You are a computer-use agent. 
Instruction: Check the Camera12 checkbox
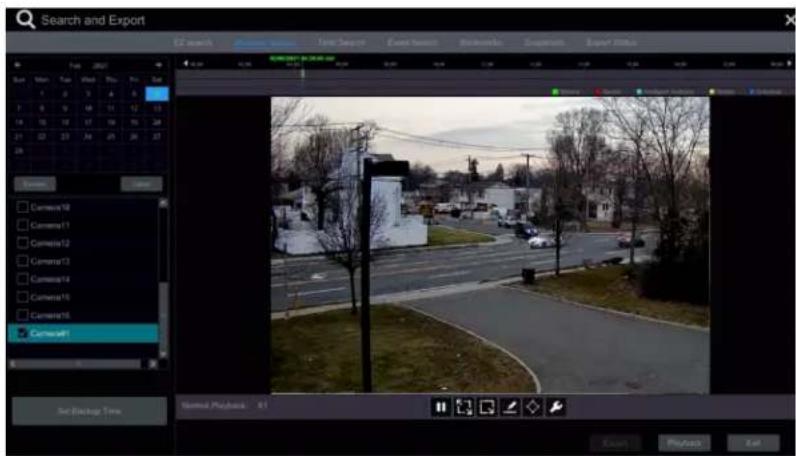22,243
